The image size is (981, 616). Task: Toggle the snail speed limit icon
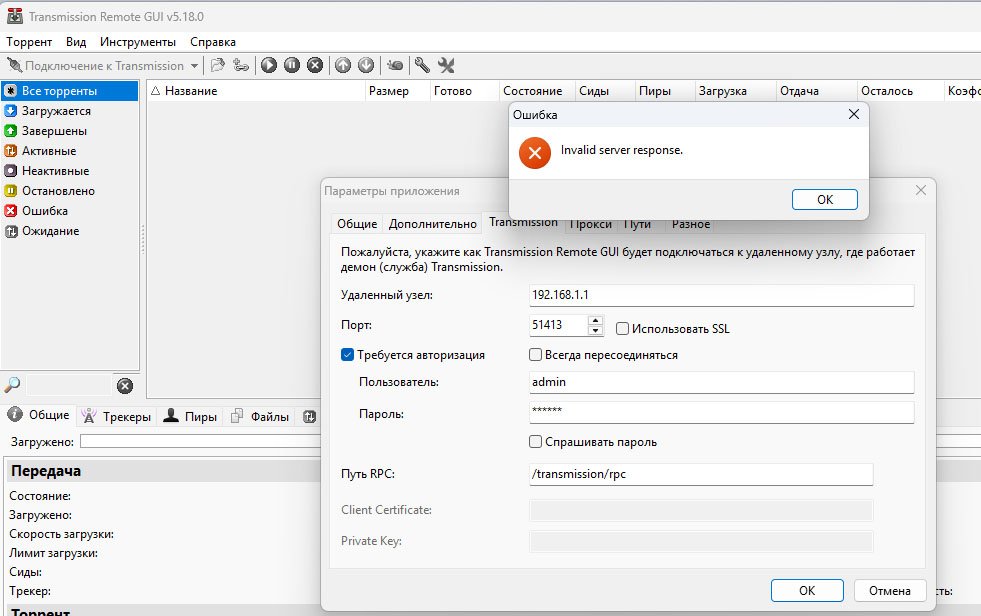[395, 66]
